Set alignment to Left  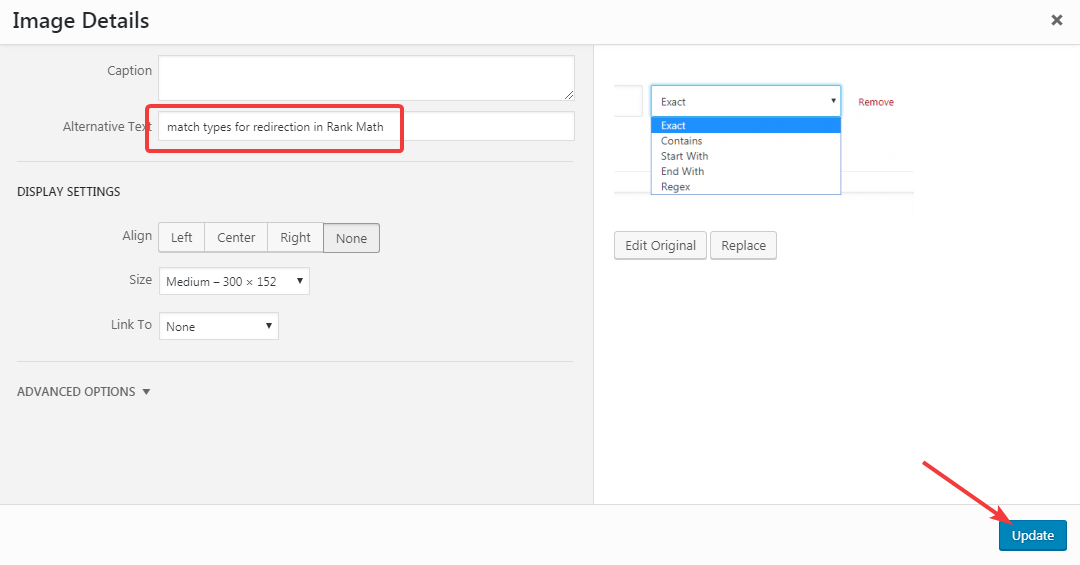coord(181,238)
